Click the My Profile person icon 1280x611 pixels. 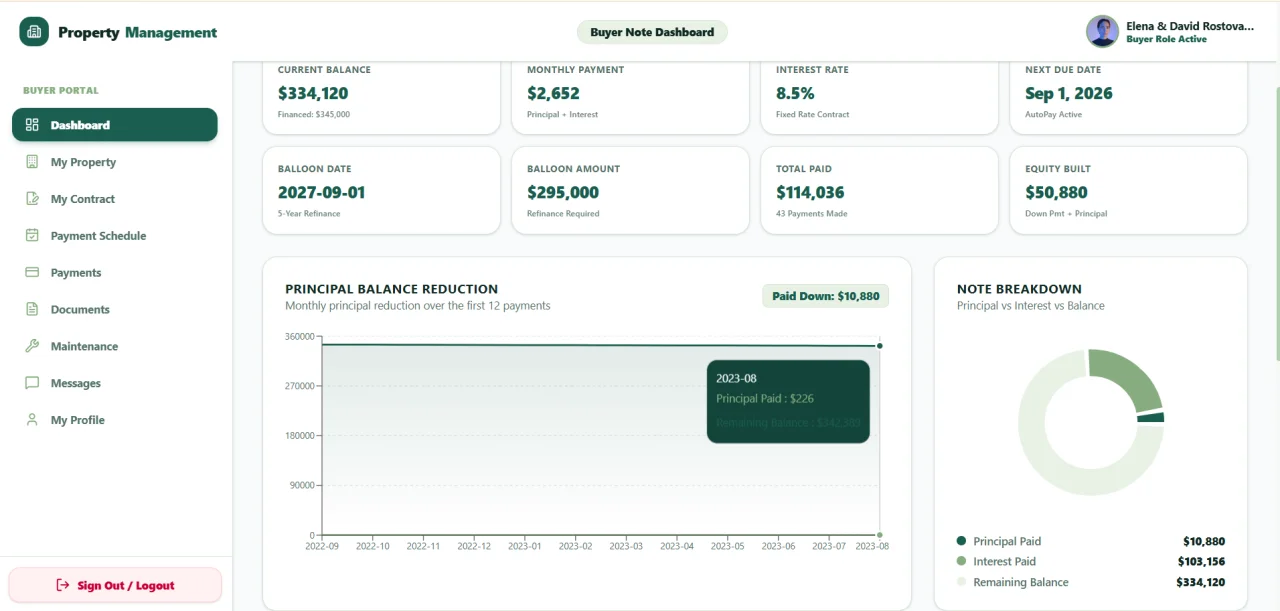tap(32, 420)
